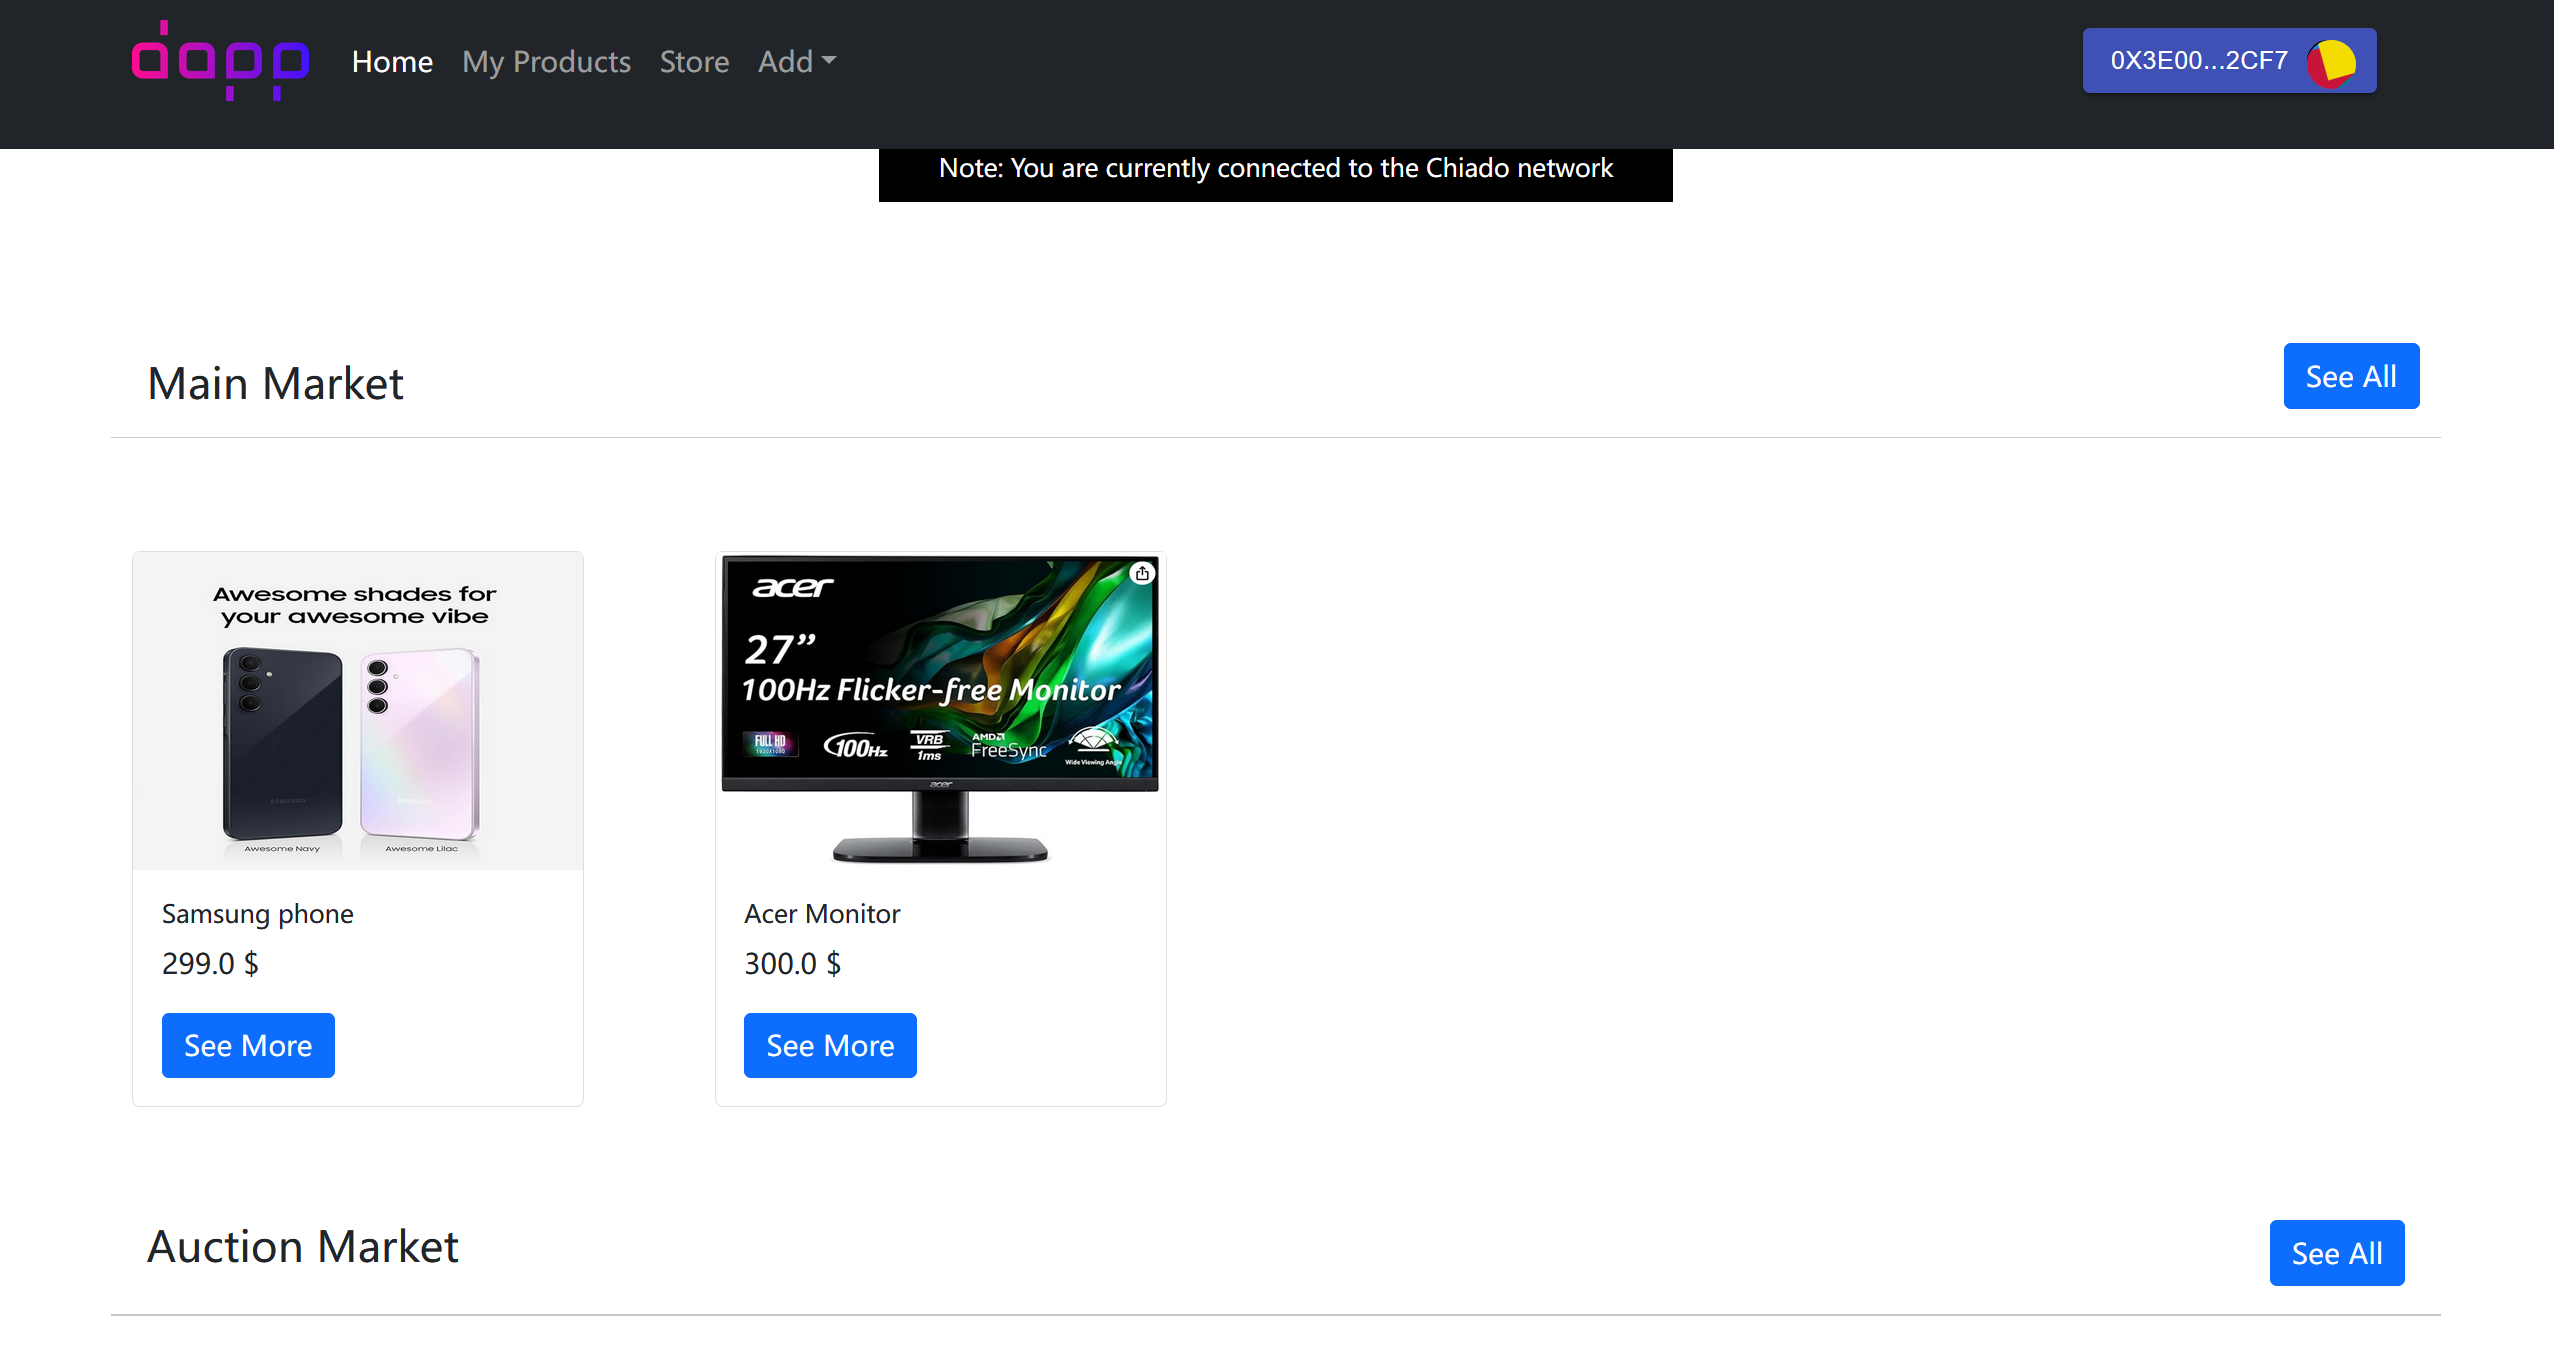
Task: Click the Chiado network notification banner
Action: click(x=1277, y=169)
